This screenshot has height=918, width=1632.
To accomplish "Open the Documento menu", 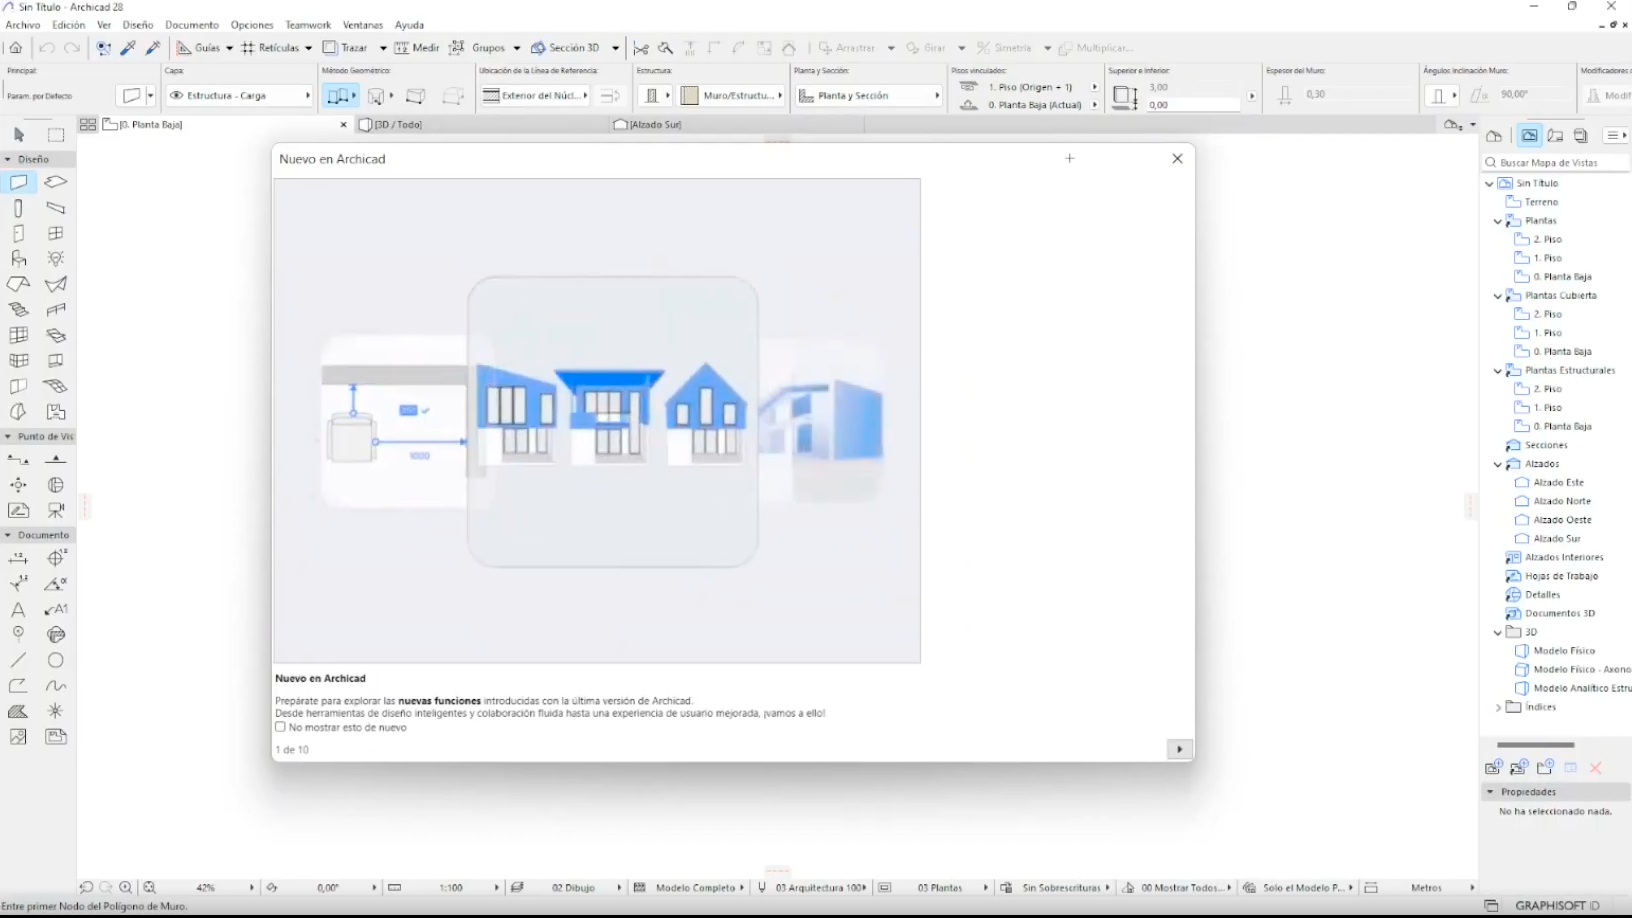I will click(191, 25).
